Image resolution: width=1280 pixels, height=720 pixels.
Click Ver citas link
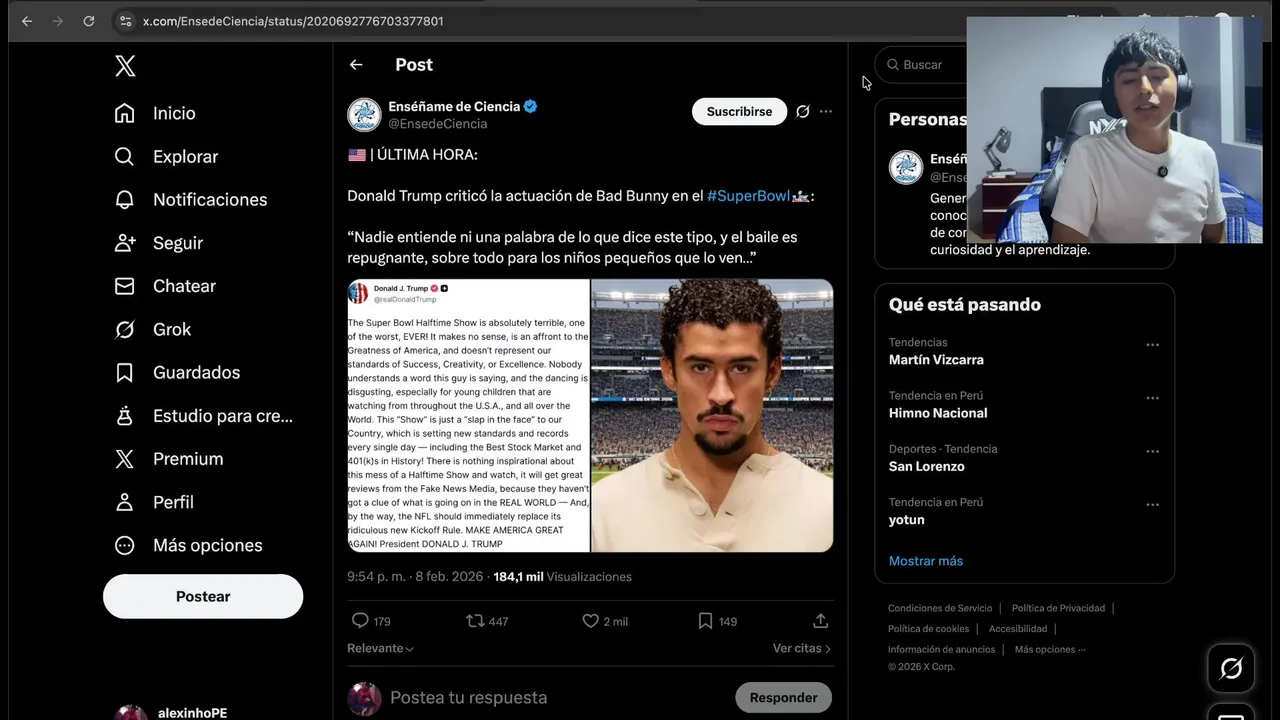(x=802, y=648)
